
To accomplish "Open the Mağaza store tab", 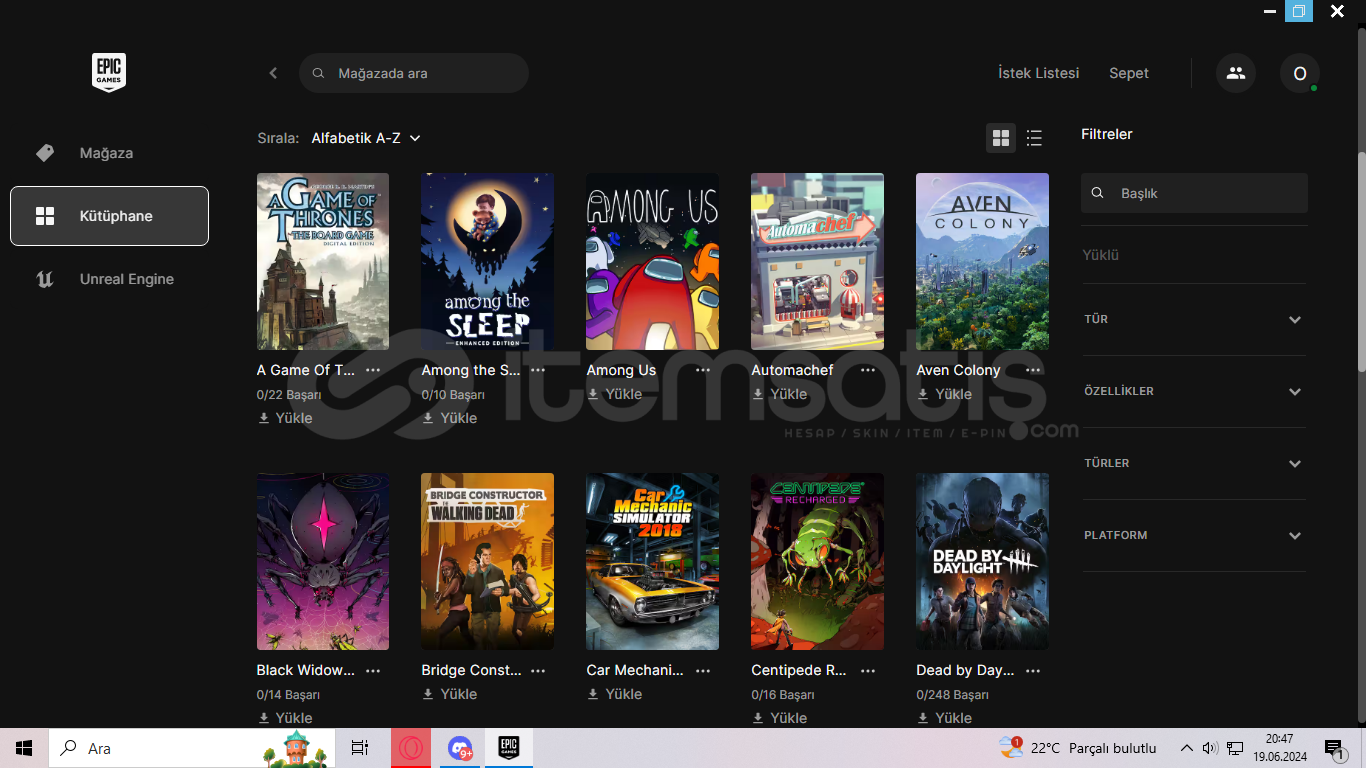I will (109, 153).
